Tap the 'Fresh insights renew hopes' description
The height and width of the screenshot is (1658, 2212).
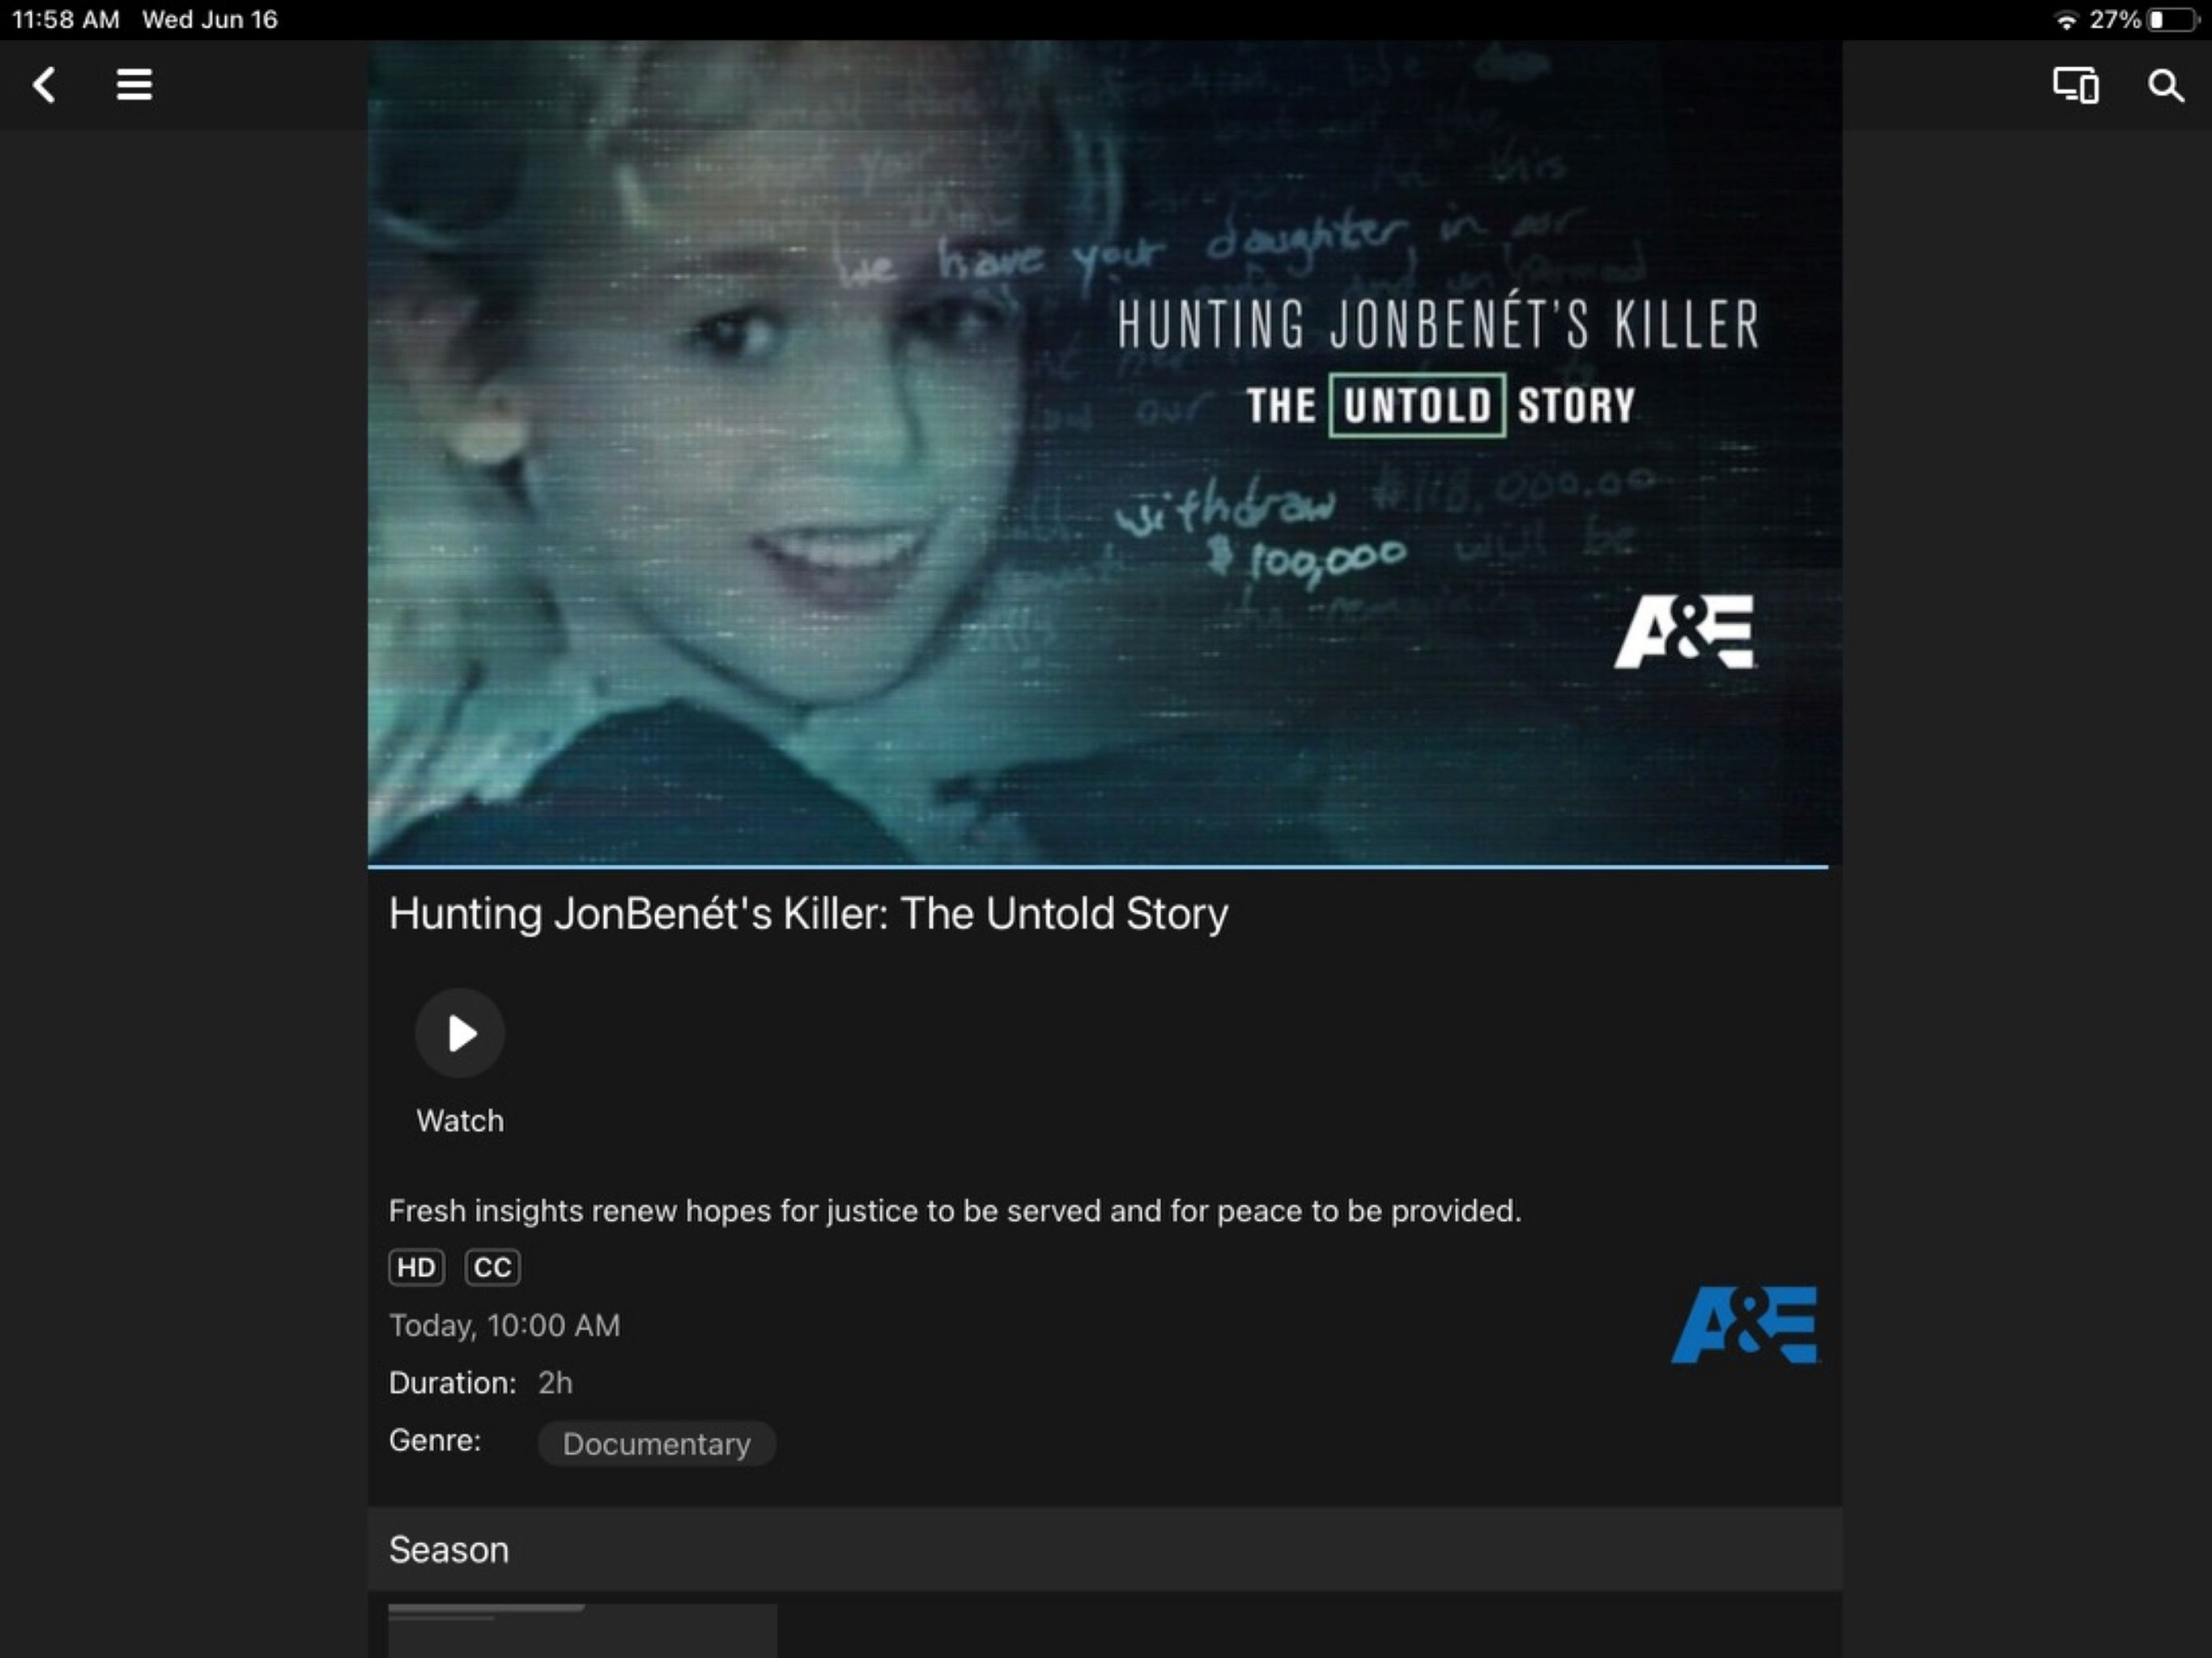[x=955, y=1211]
